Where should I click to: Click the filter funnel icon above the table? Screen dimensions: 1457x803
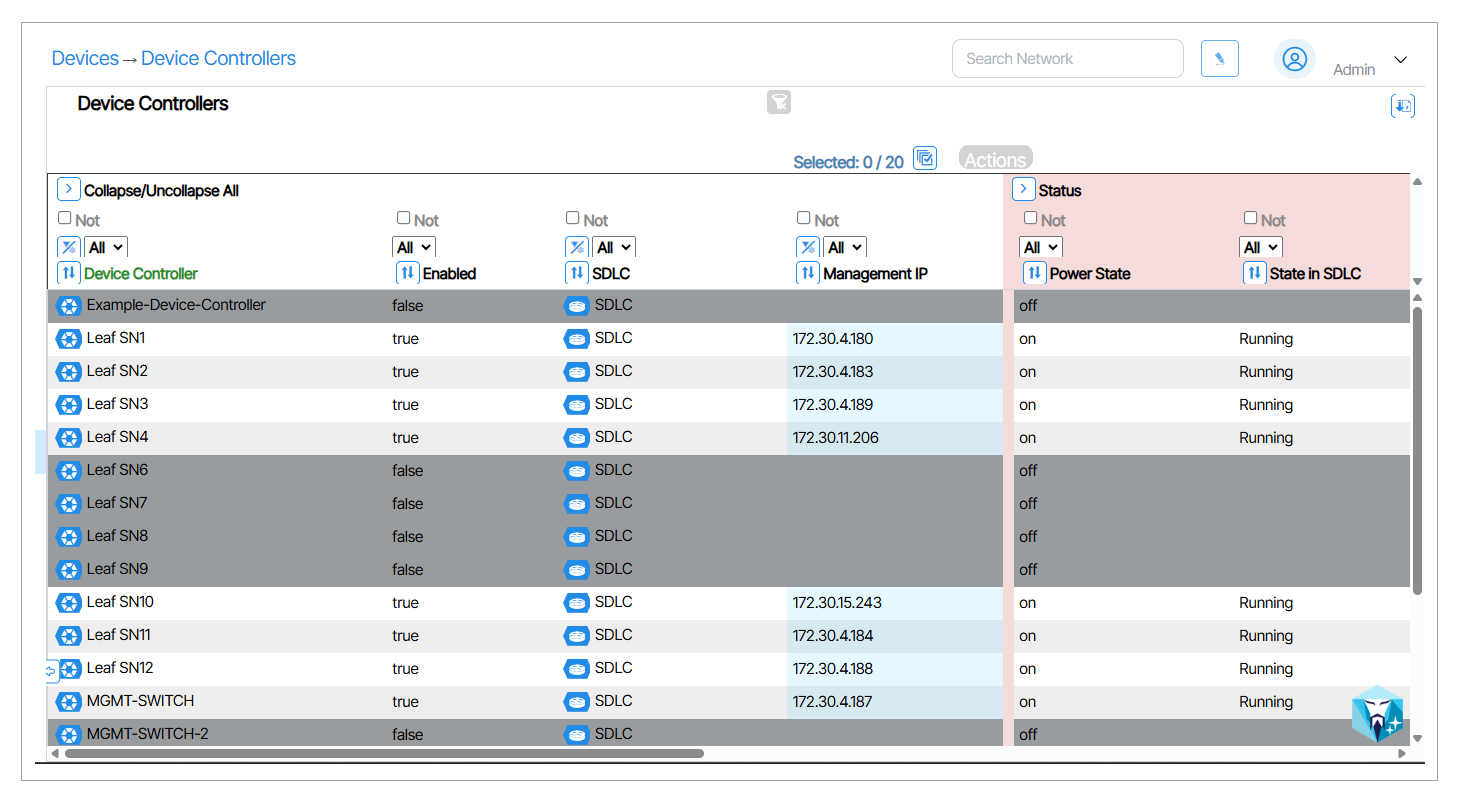[x=779, y=102]
